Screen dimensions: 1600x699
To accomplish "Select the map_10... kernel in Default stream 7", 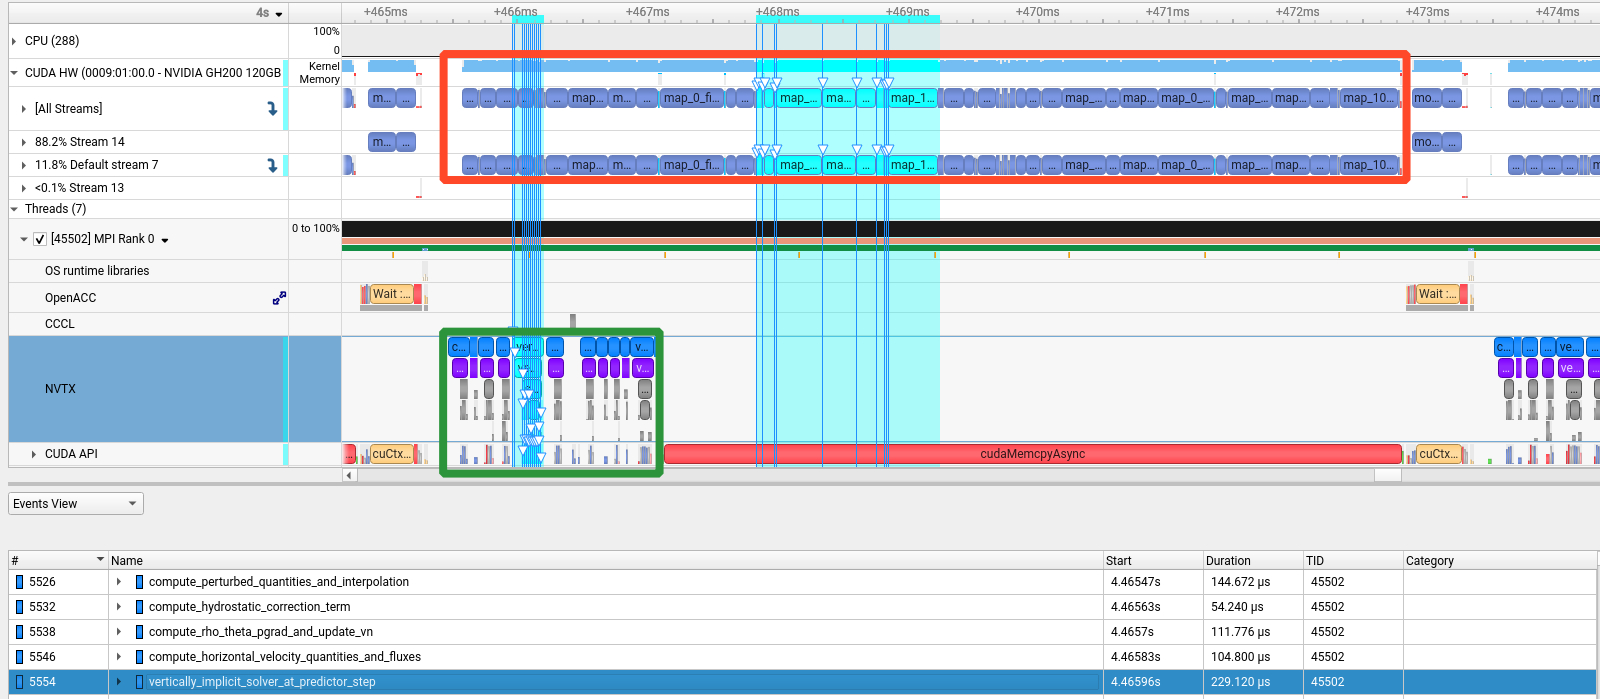I will 1369,165.
